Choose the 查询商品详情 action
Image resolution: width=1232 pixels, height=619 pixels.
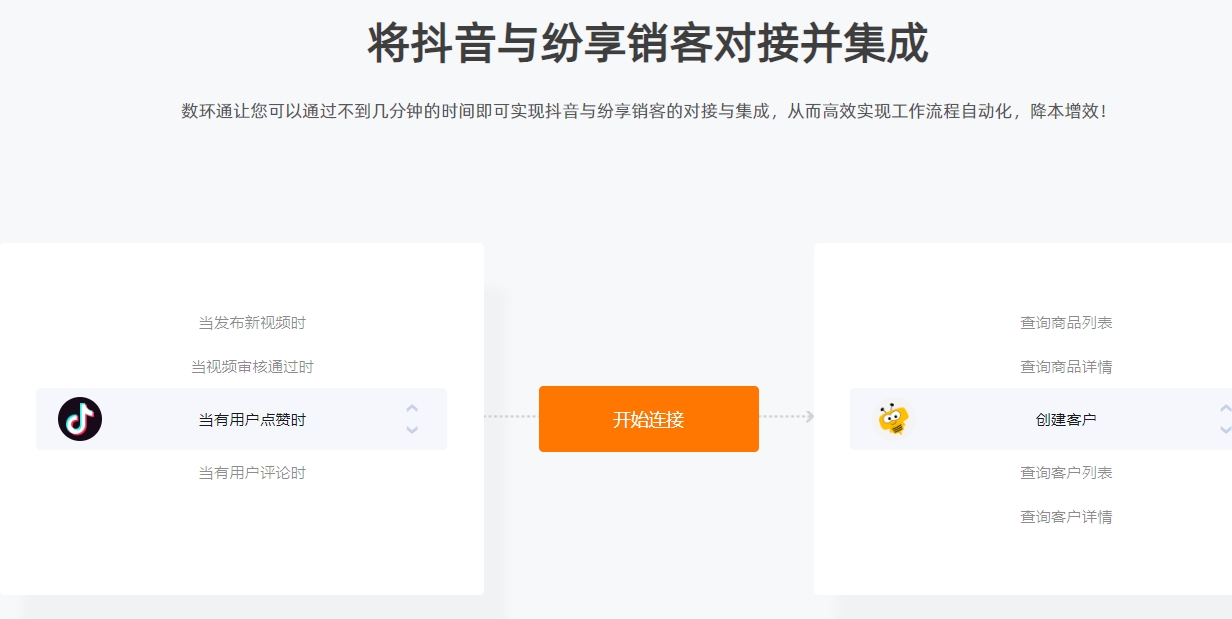tap(1066, 367)
